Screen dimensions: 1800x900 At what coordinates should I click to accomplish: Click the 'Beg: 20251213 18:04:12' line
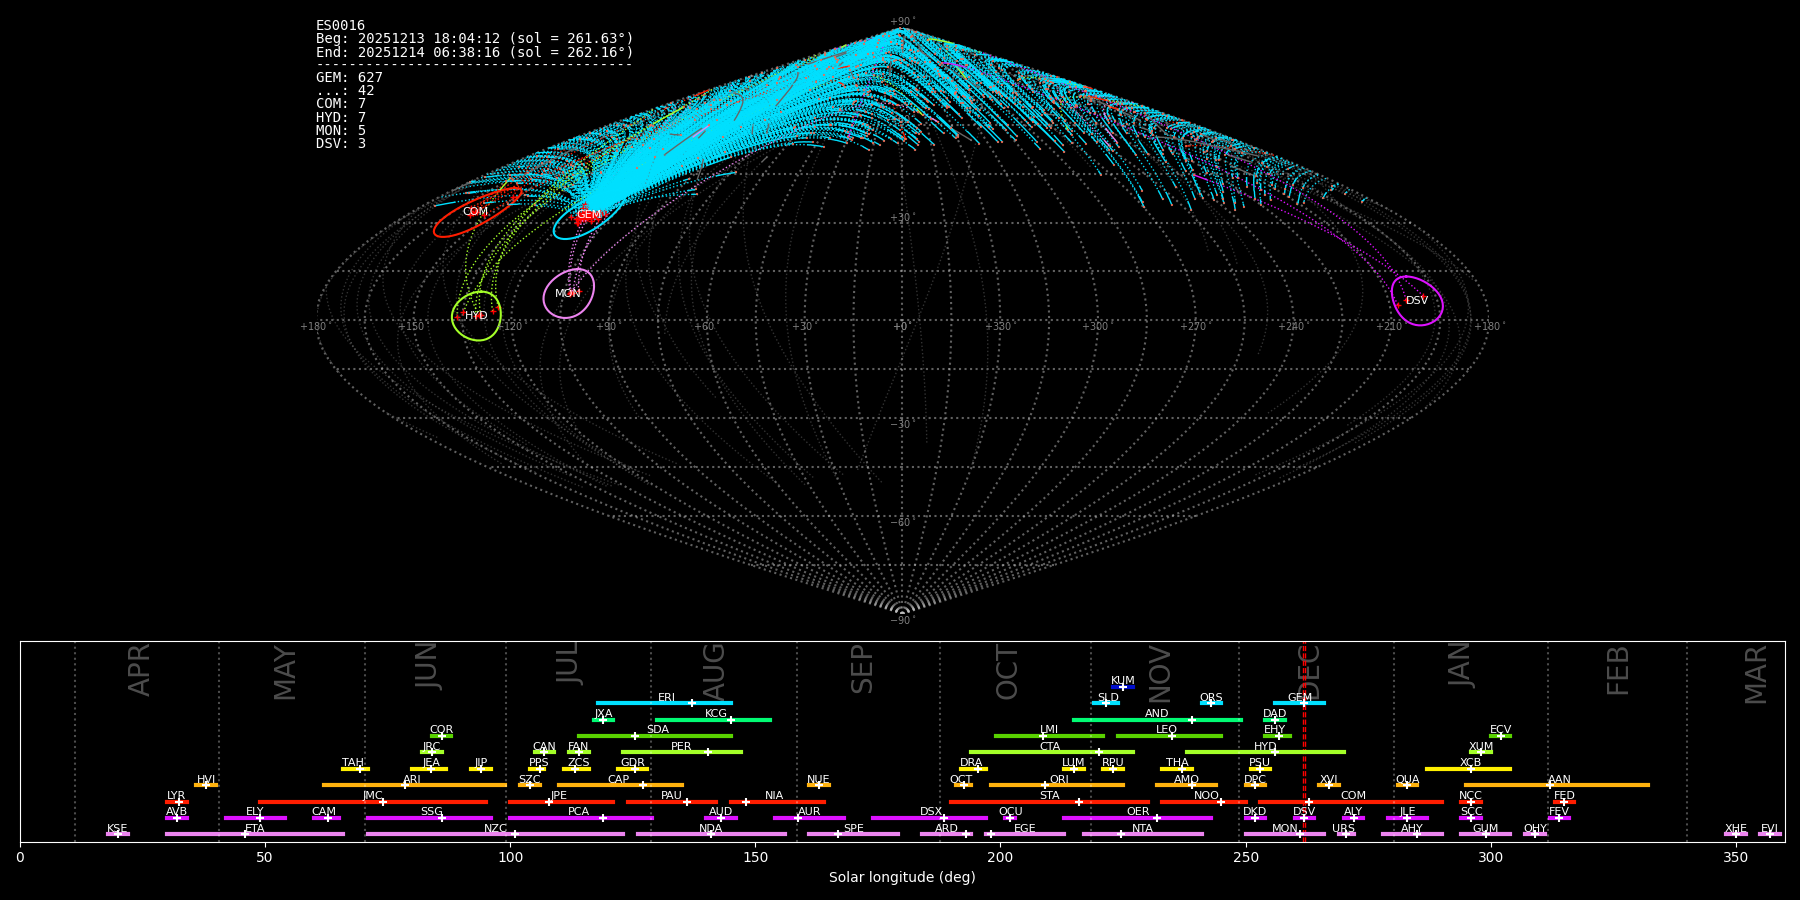[475, 39]
